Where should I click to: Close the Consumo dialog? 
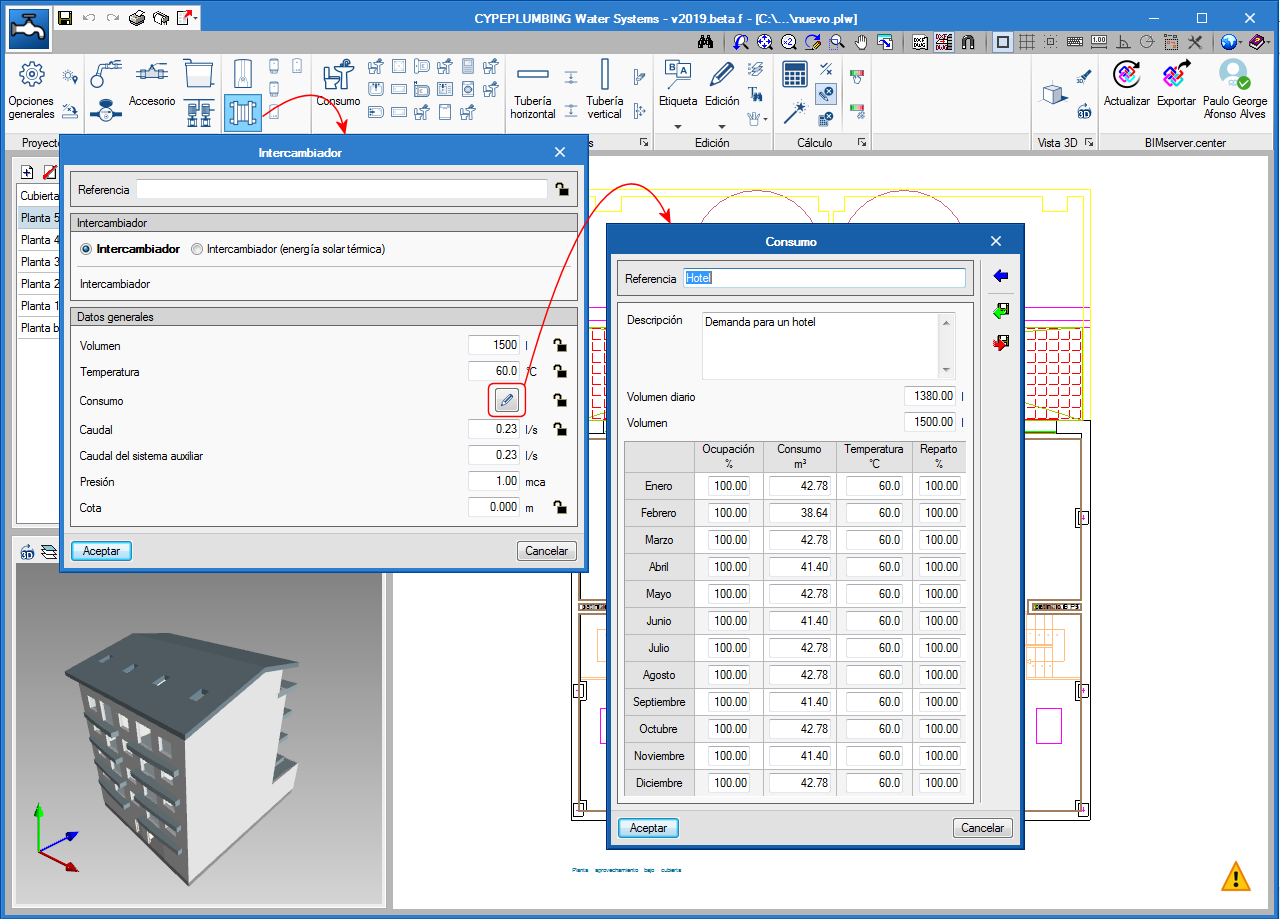point(996,241)
